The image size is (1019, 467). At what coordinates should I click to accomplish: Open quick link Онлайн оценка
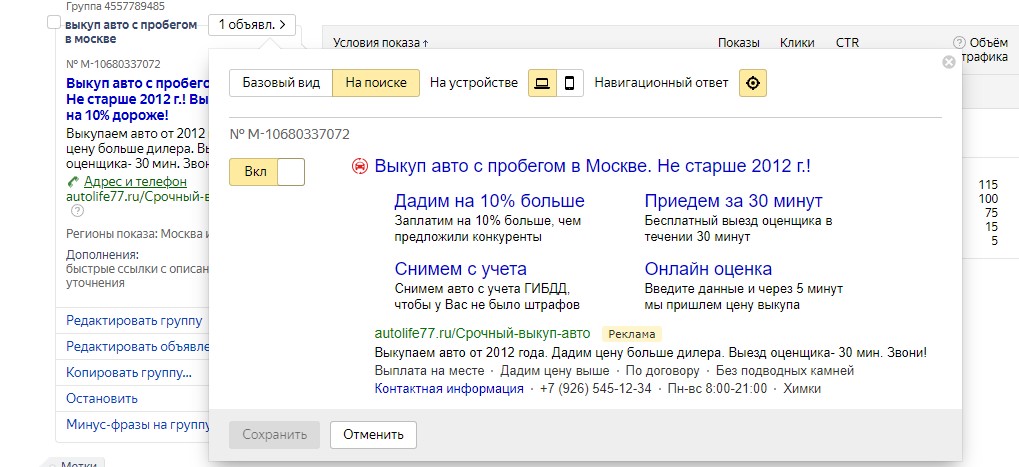point(708,268)
